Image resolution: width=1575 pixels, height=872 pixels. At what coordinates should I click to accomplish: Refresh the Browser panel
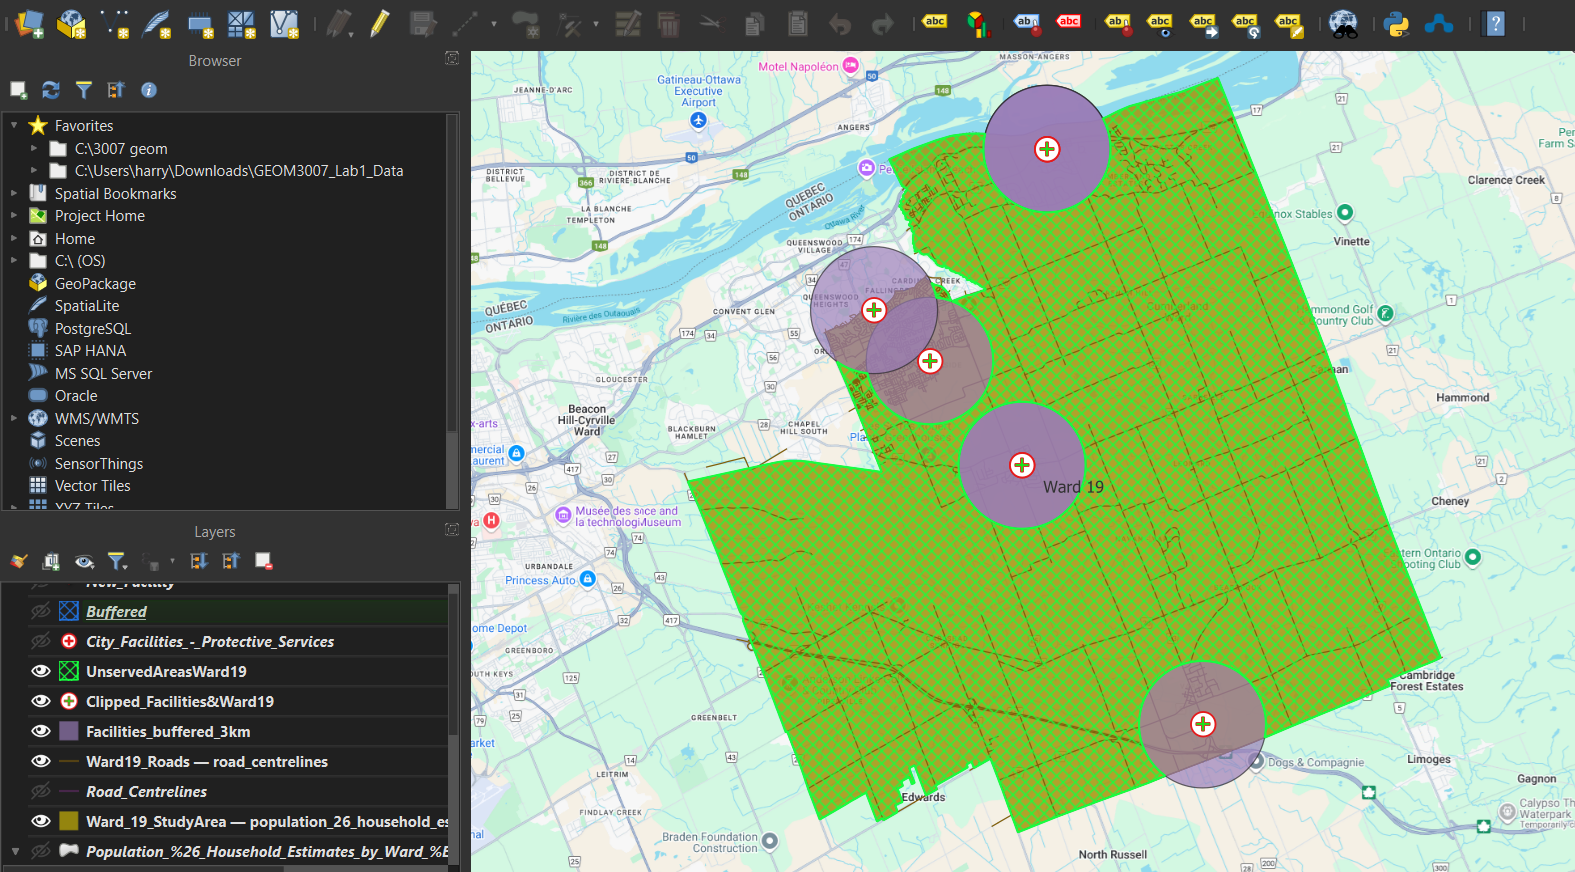pos(51,90)
